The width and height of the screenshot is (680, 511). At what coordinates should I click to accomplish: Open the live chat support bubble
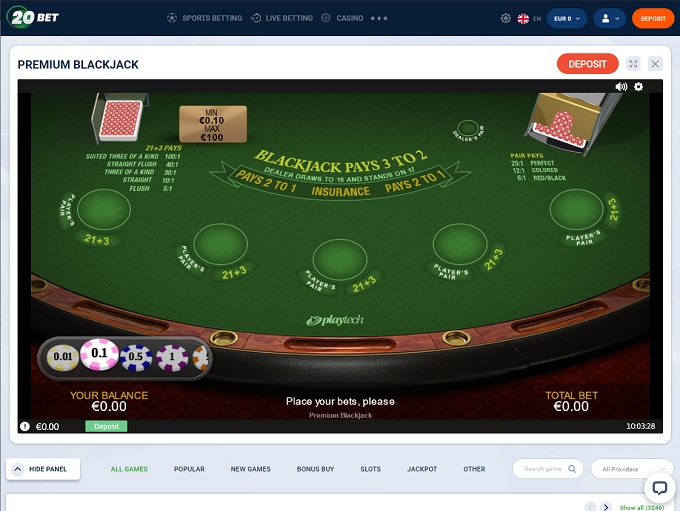(x=660, y=488)
